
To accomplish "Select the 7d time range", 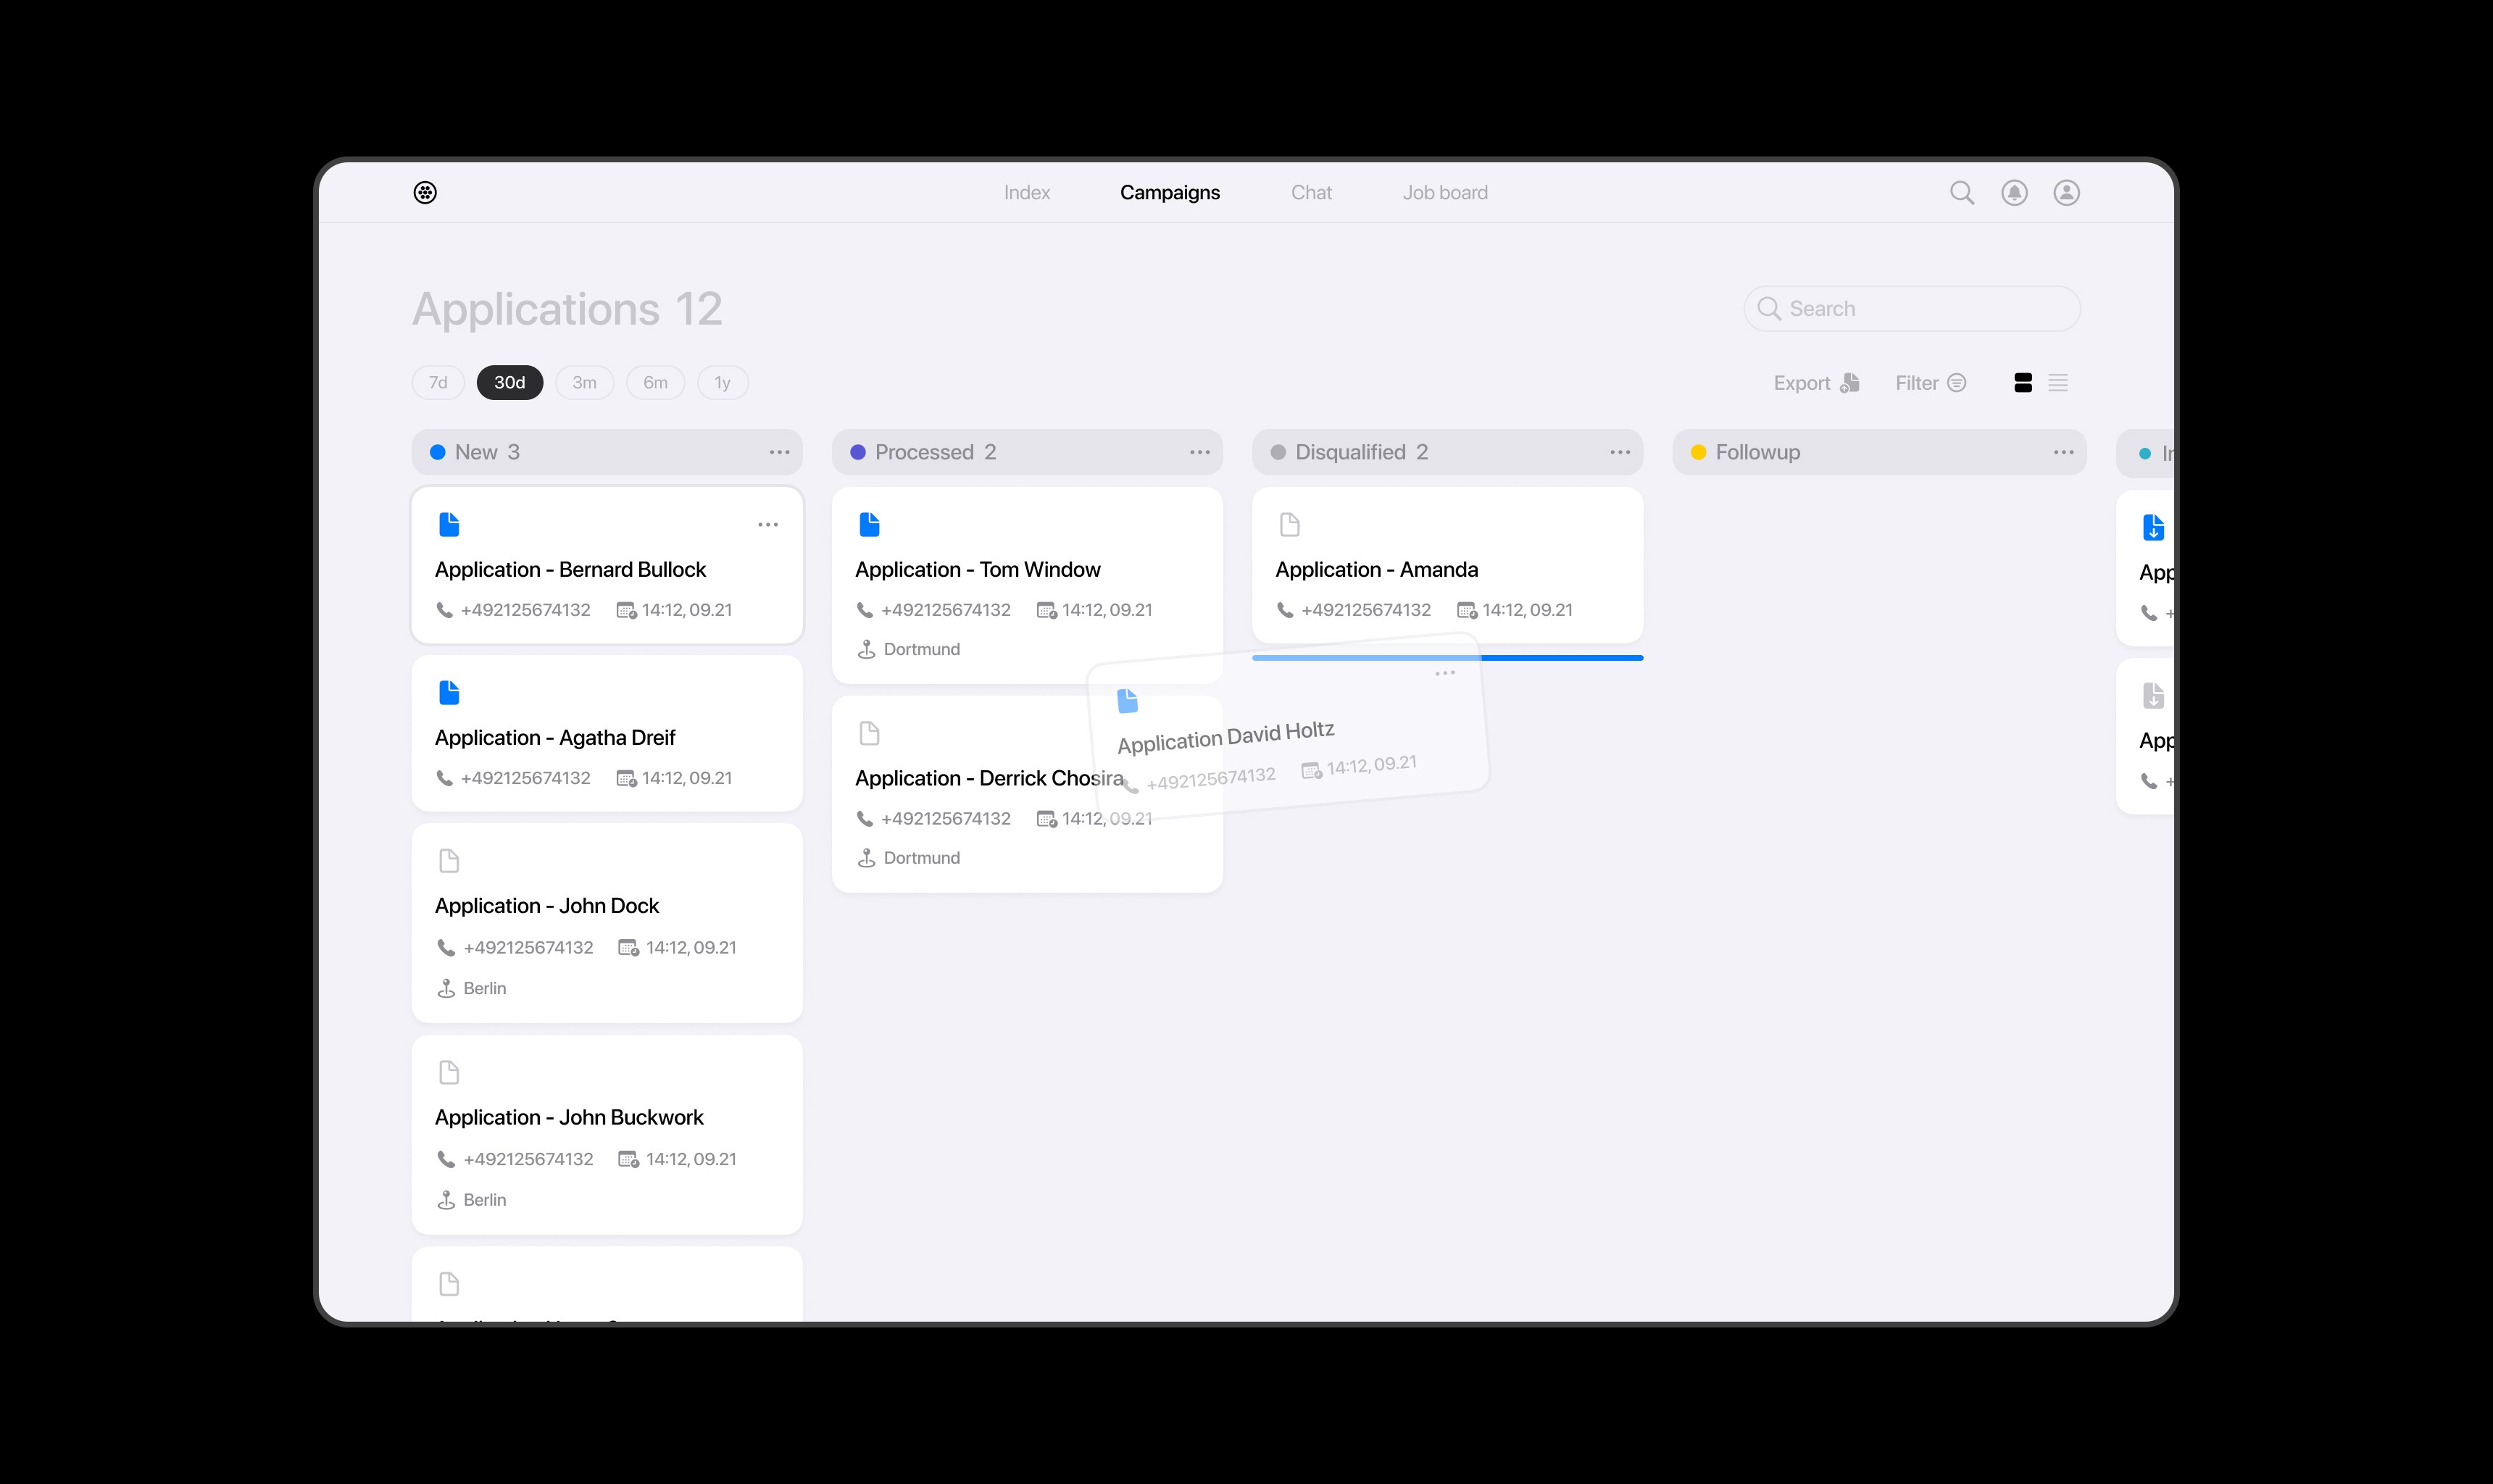I will tap(438, 383).
